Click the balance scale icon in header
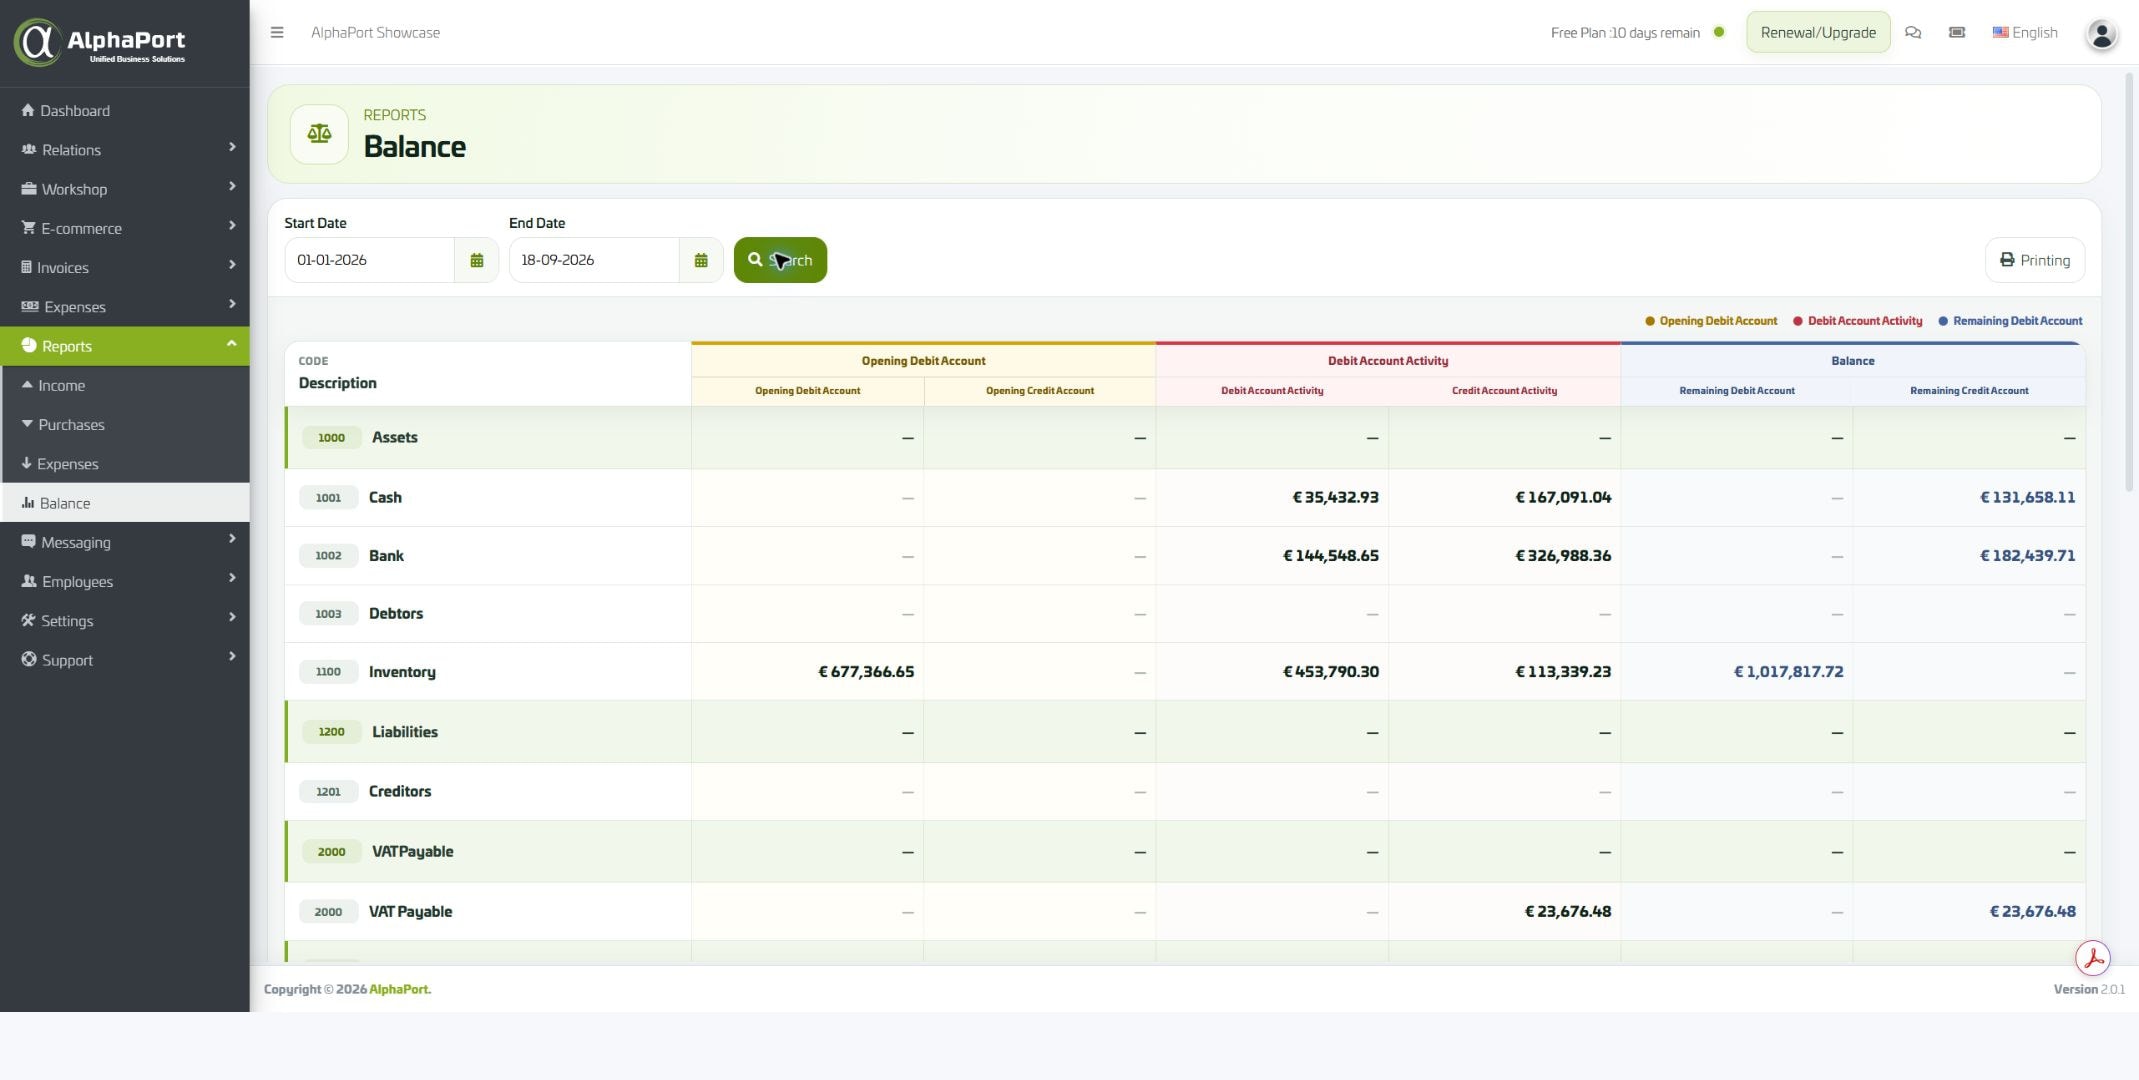The image size is (2139, 1080). (x=319, y=133)
